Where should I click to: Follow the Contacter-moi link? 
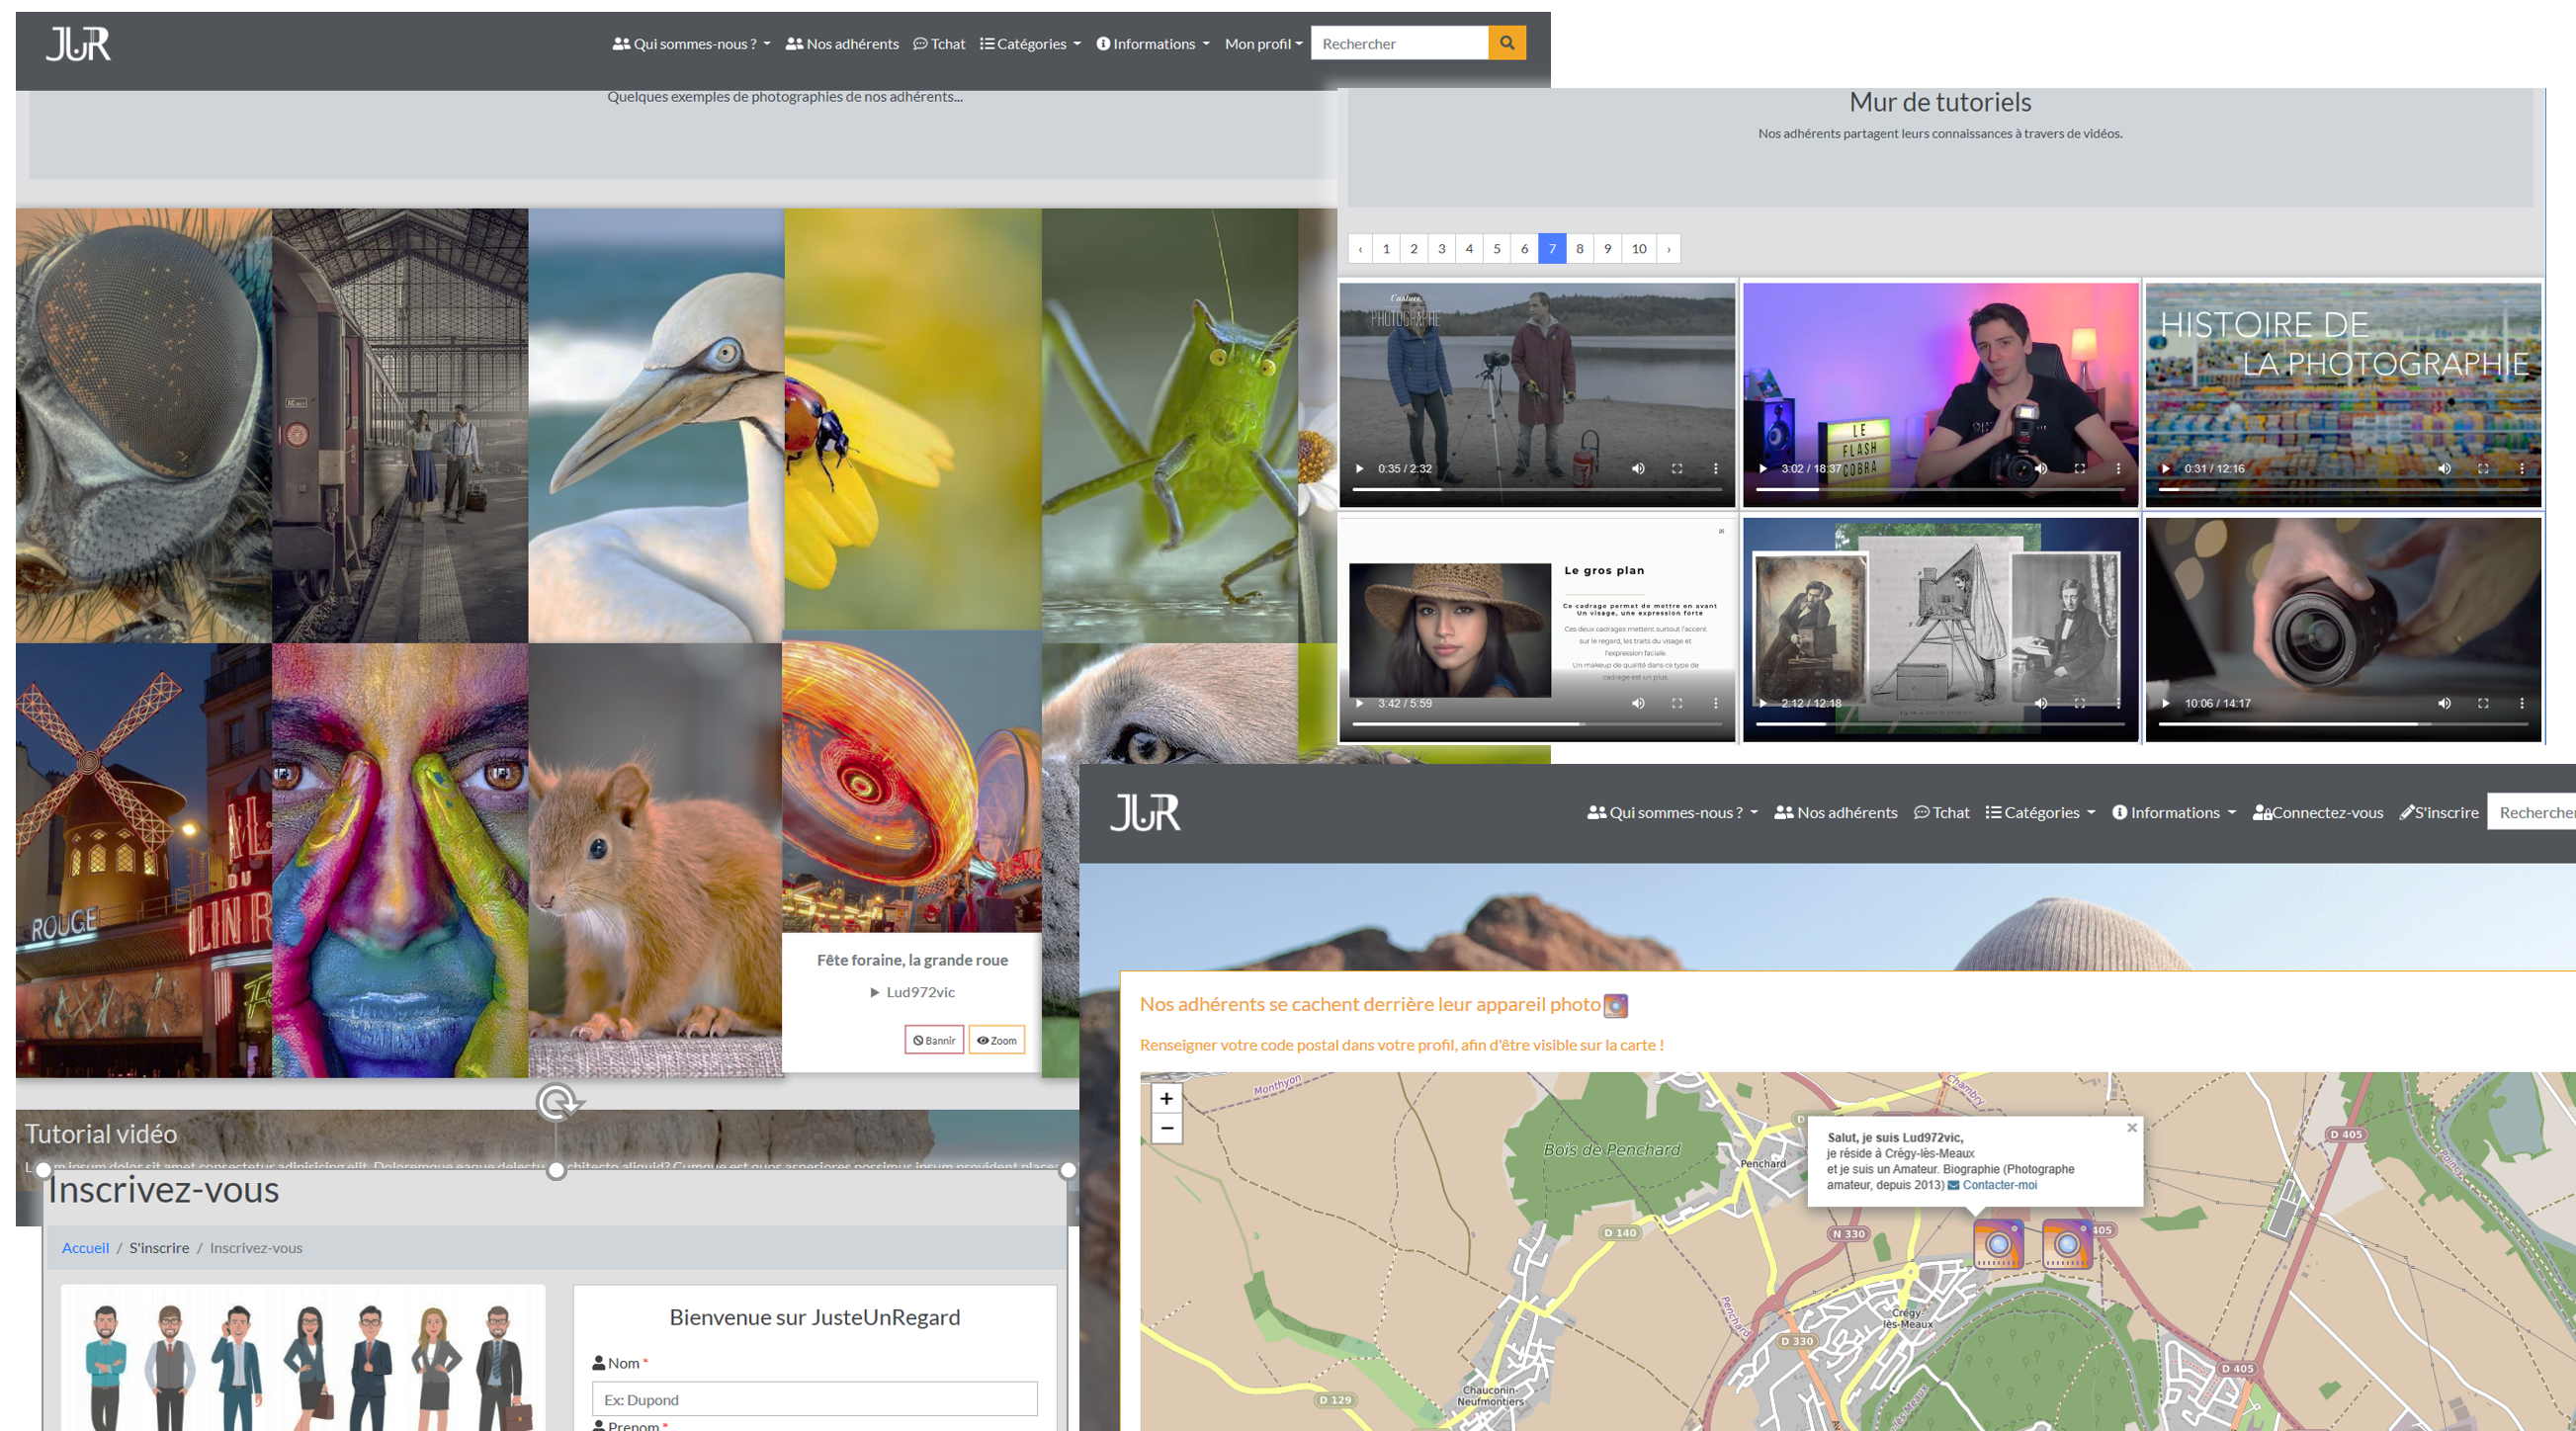[x=1998, y=1185]
